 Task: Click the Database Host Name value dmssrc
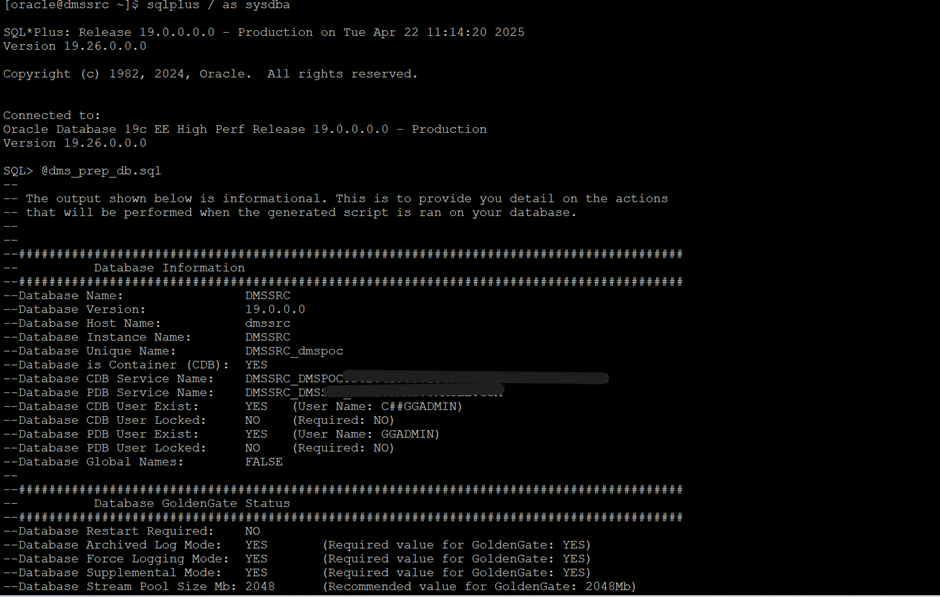click(268, 323)
